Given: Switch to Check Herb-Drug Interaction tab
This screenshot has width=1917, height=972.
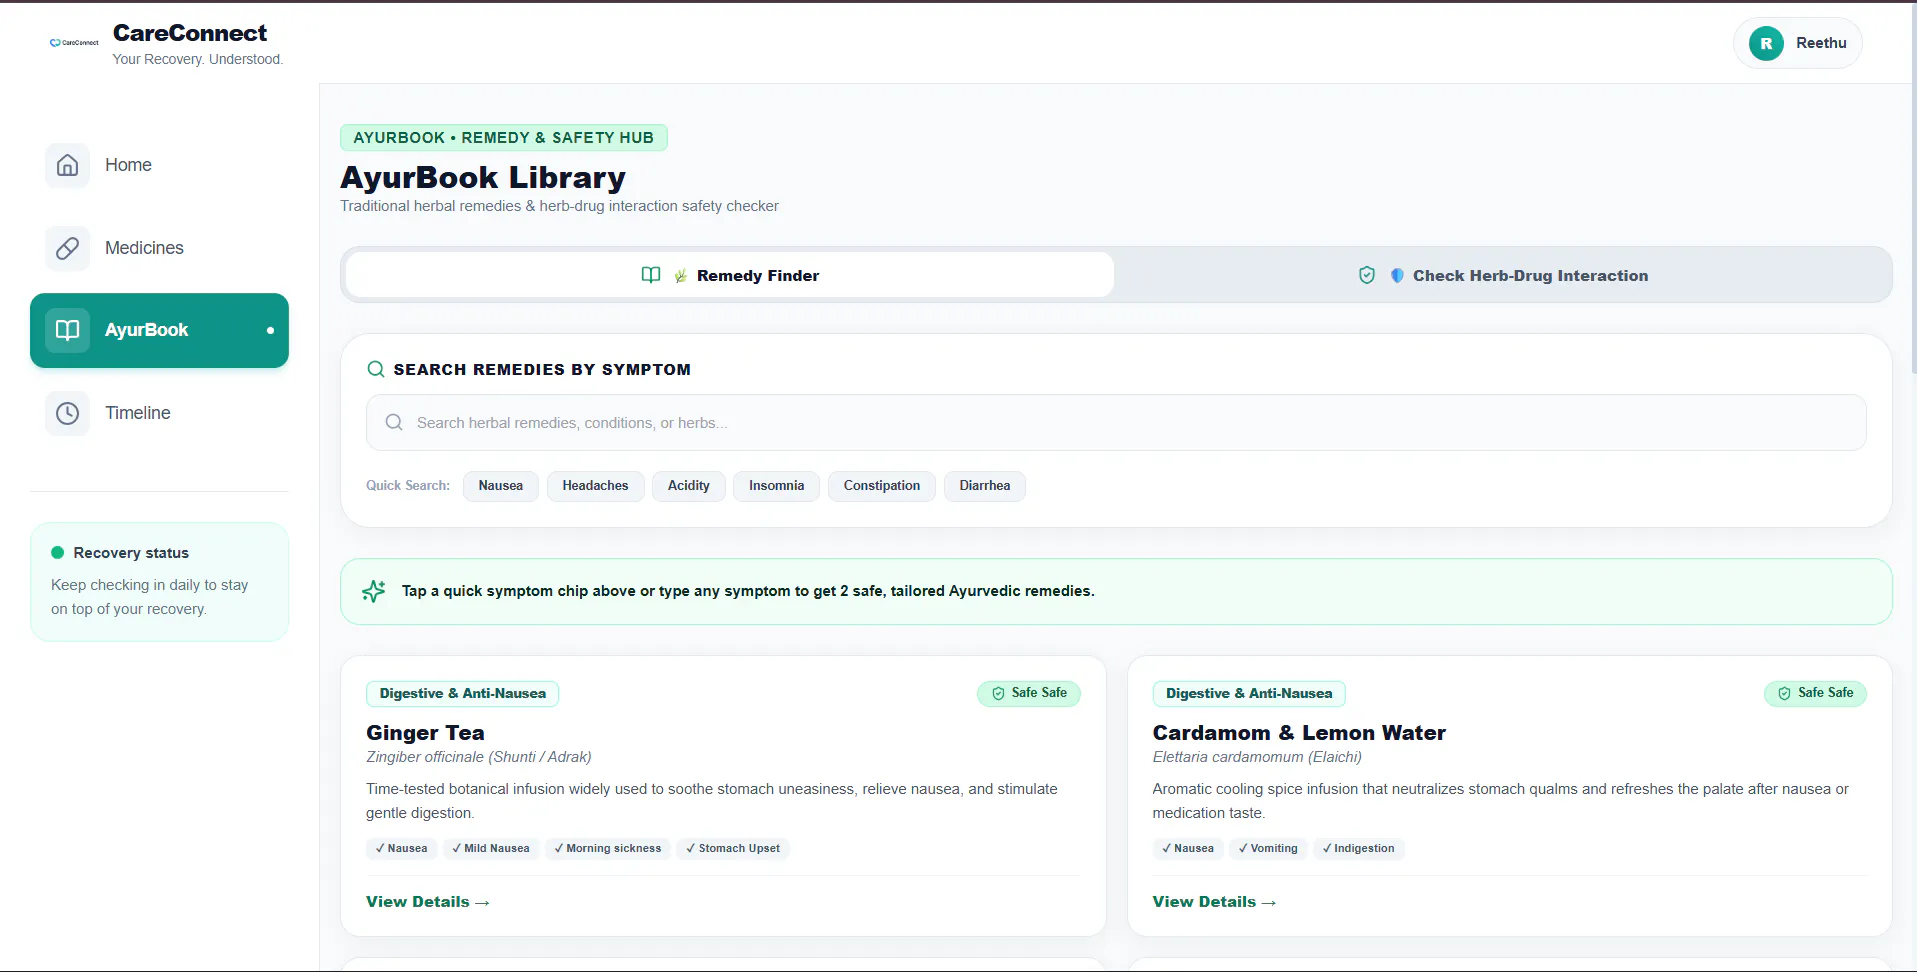Looking at the screenshot, I should click(x=1503, y=275).
